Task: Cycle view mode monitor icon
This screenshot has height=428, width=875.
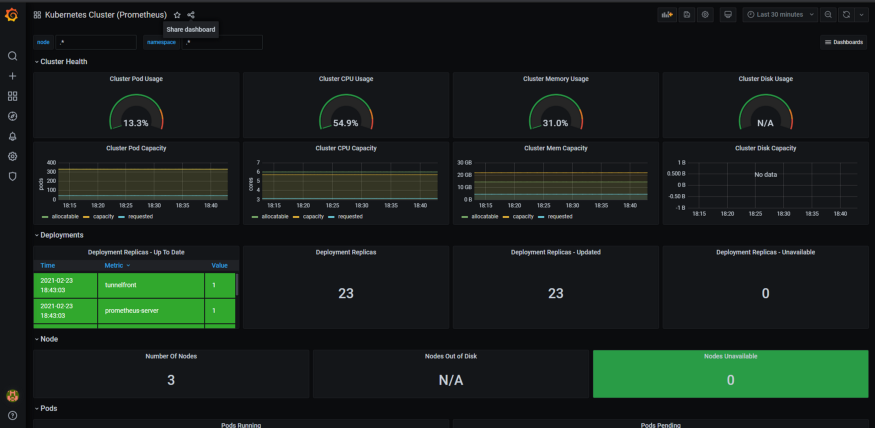Action: tap(727, 15)
